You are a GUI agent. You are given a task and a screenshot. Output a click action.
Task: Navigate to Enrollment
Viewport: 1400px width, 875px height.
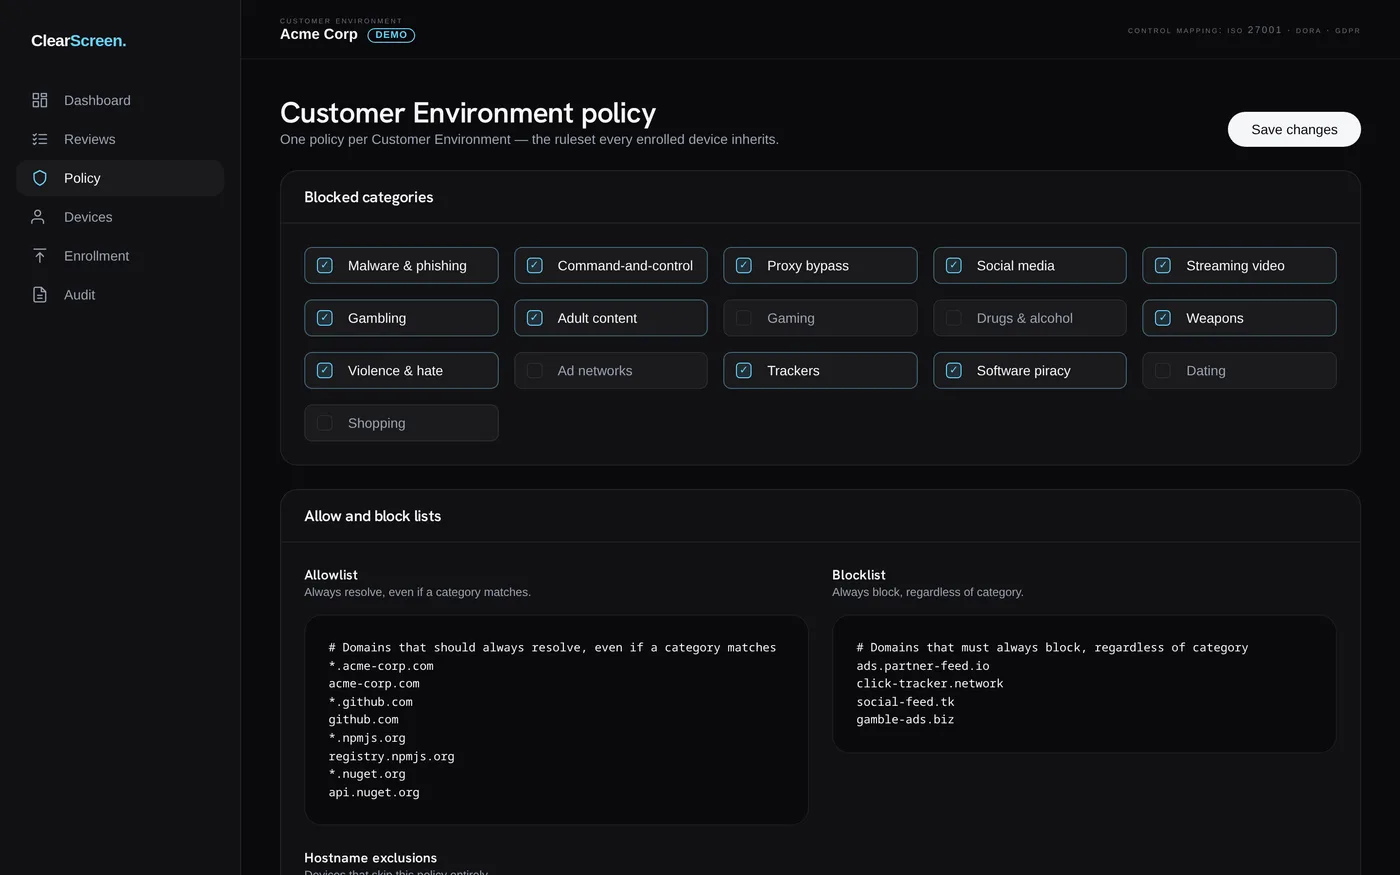pos(120,256)
